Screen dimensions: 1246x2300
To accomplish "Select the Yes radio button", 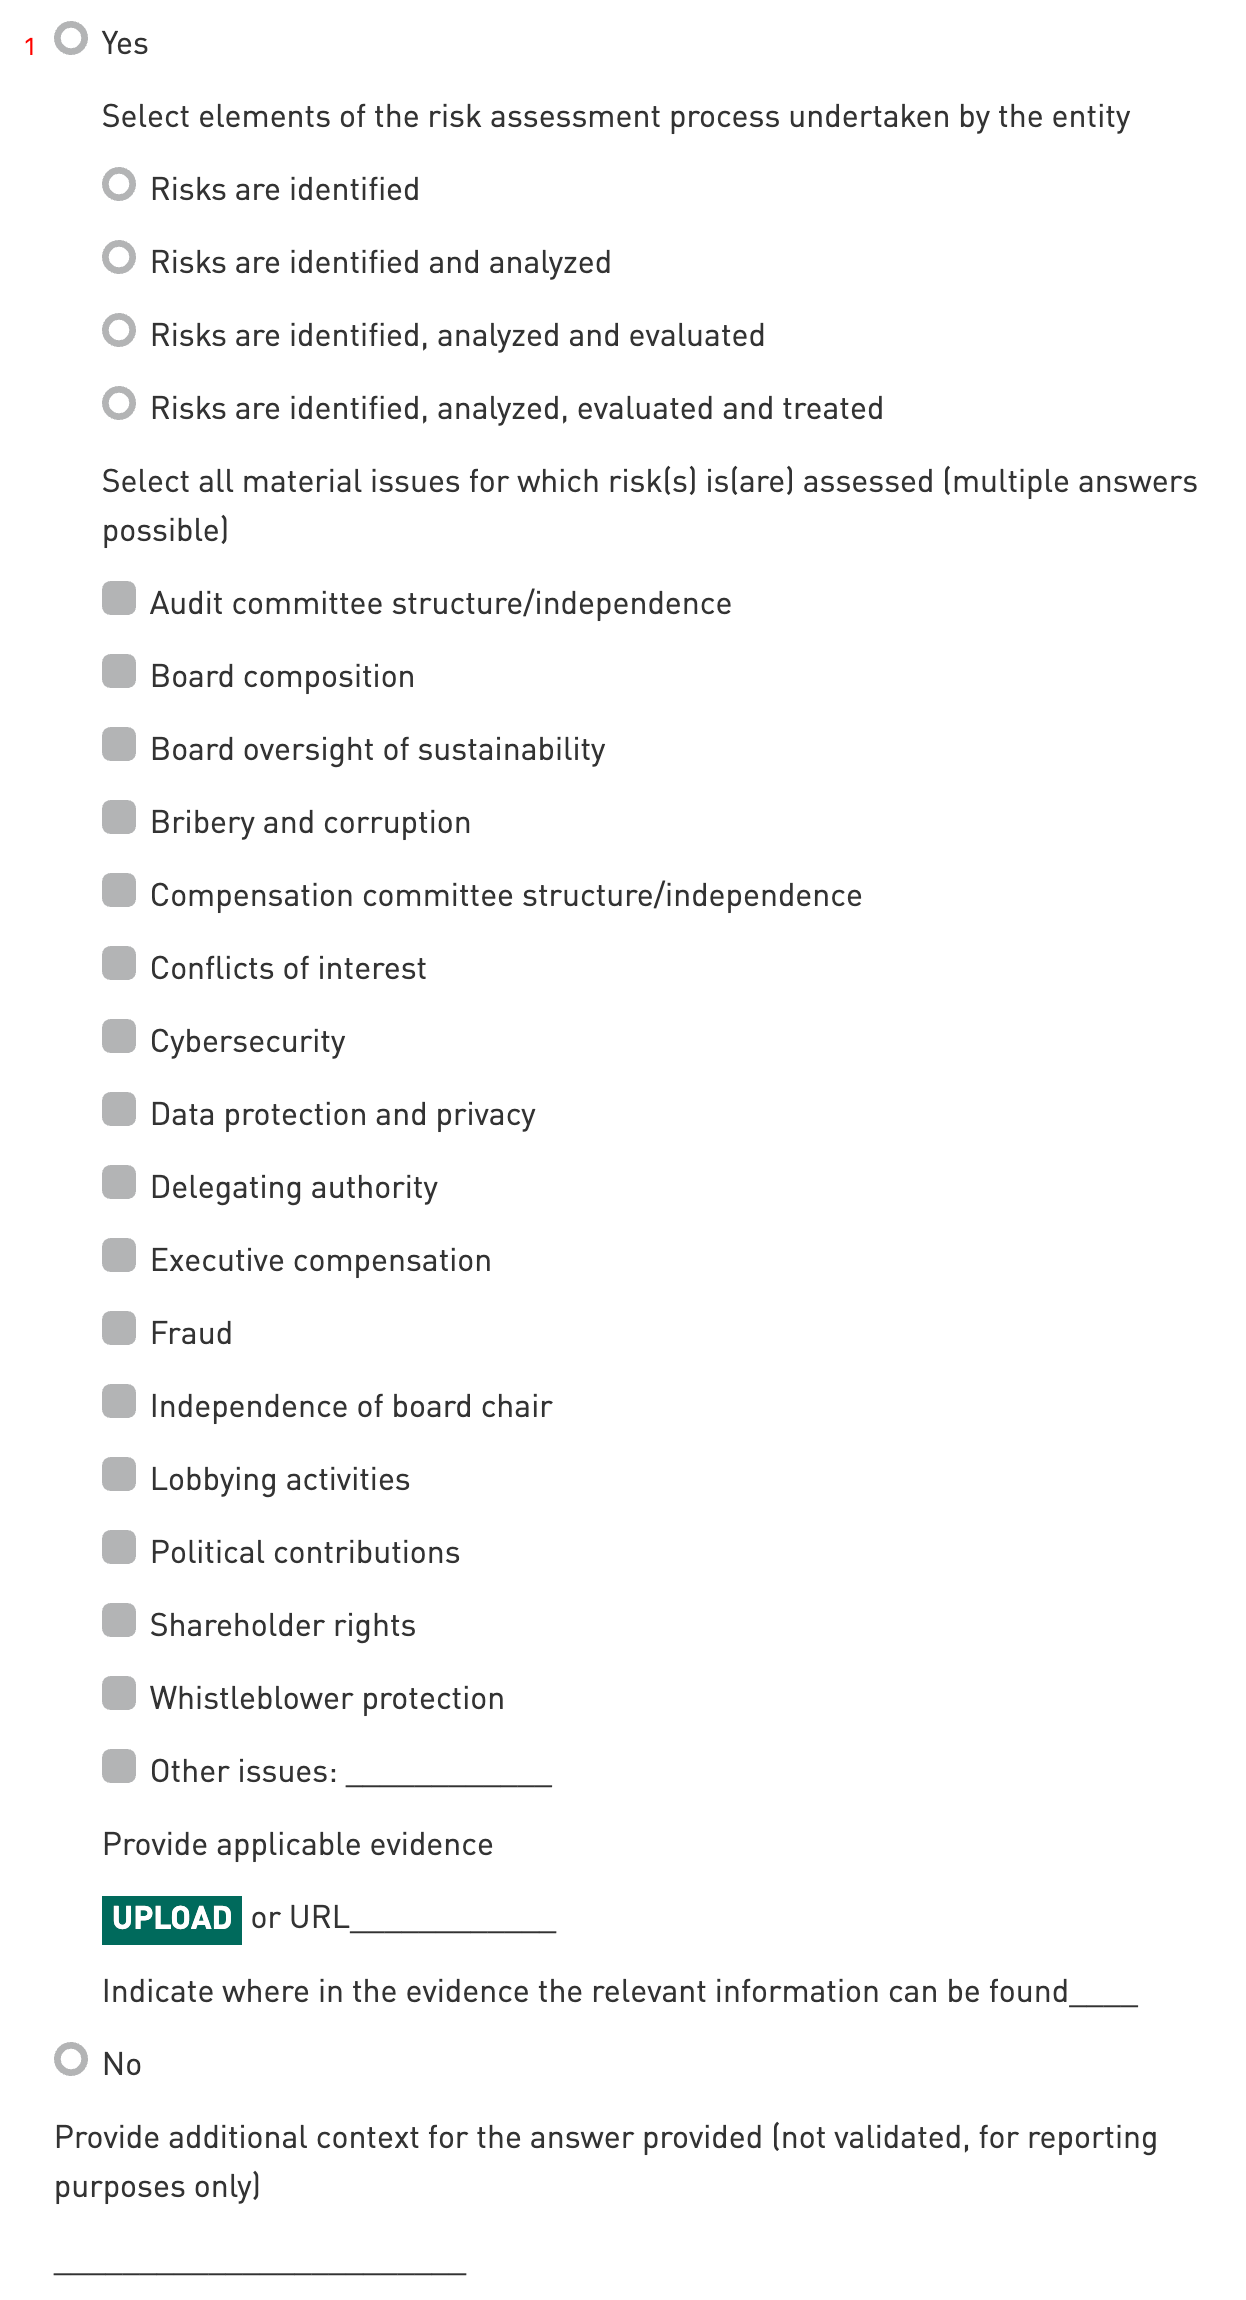I will pos(71,40).
